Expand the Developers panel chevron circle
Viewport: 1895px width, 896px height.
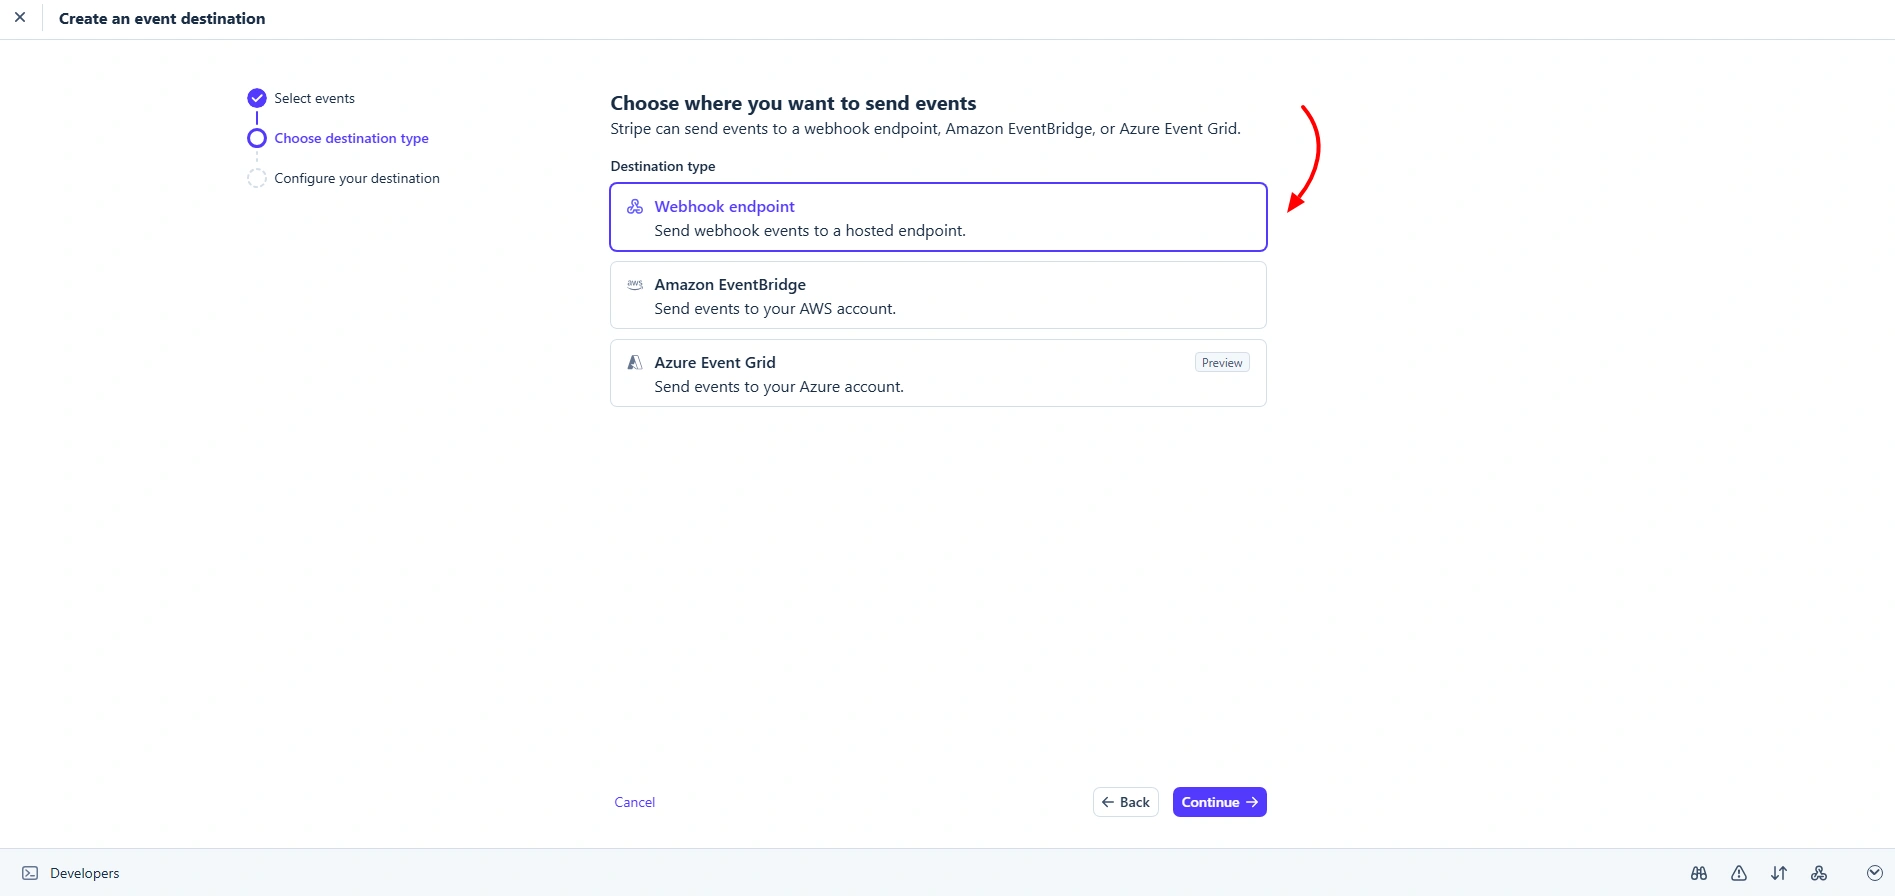click(1875, 873)
